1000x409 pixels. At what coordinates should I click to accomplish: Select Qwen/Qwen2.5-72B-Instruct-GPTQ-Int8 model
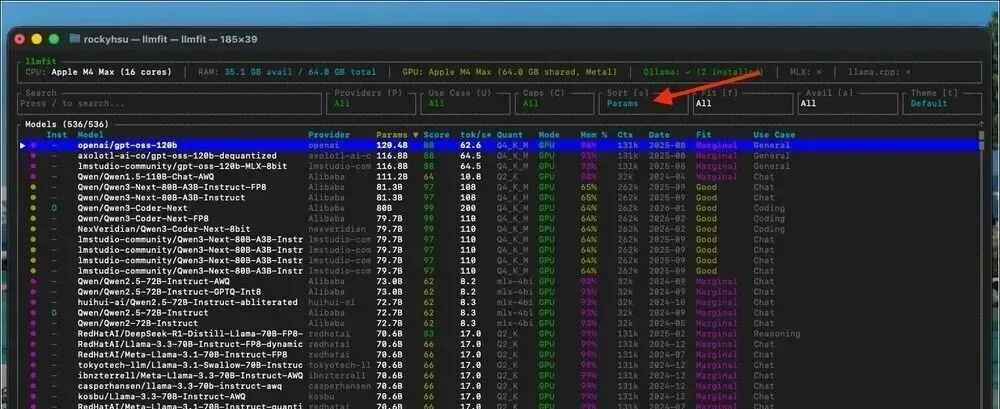[169, 292]
